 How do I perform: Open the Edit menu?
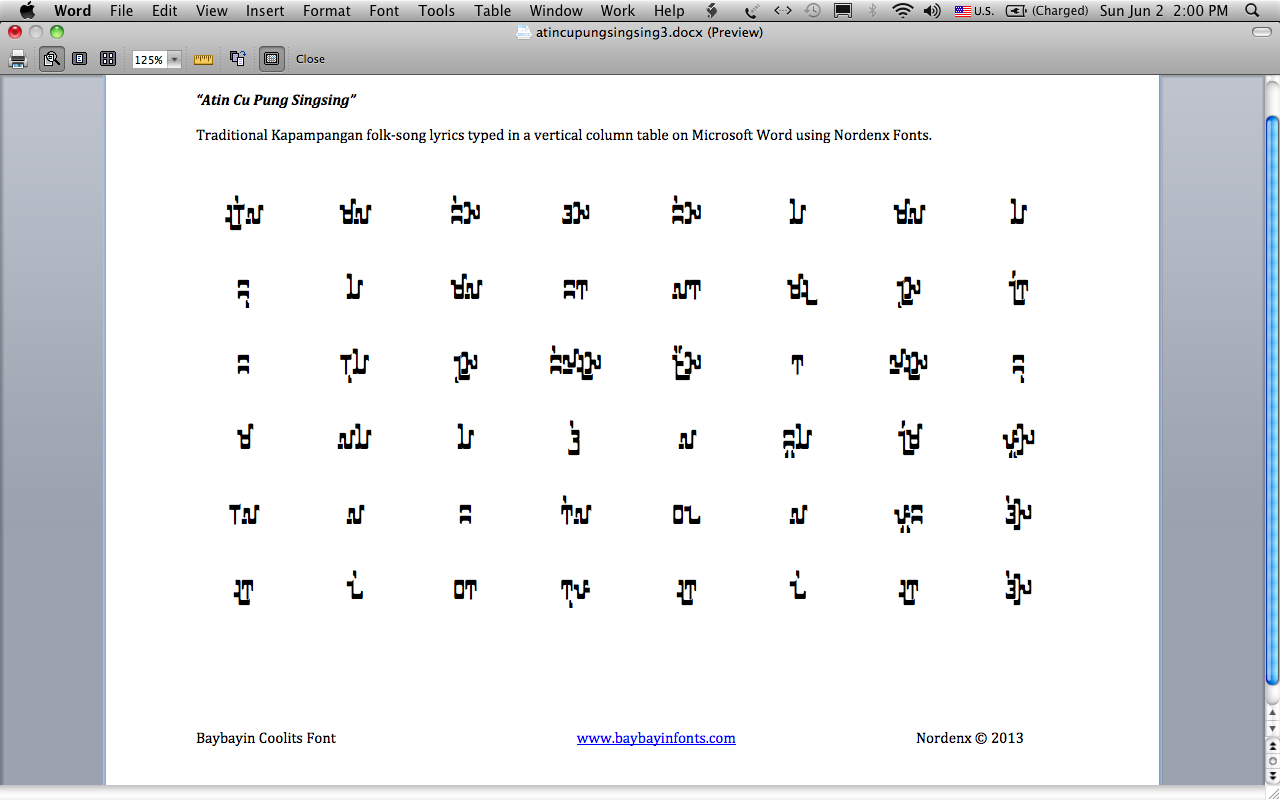(x=165, y=11)
